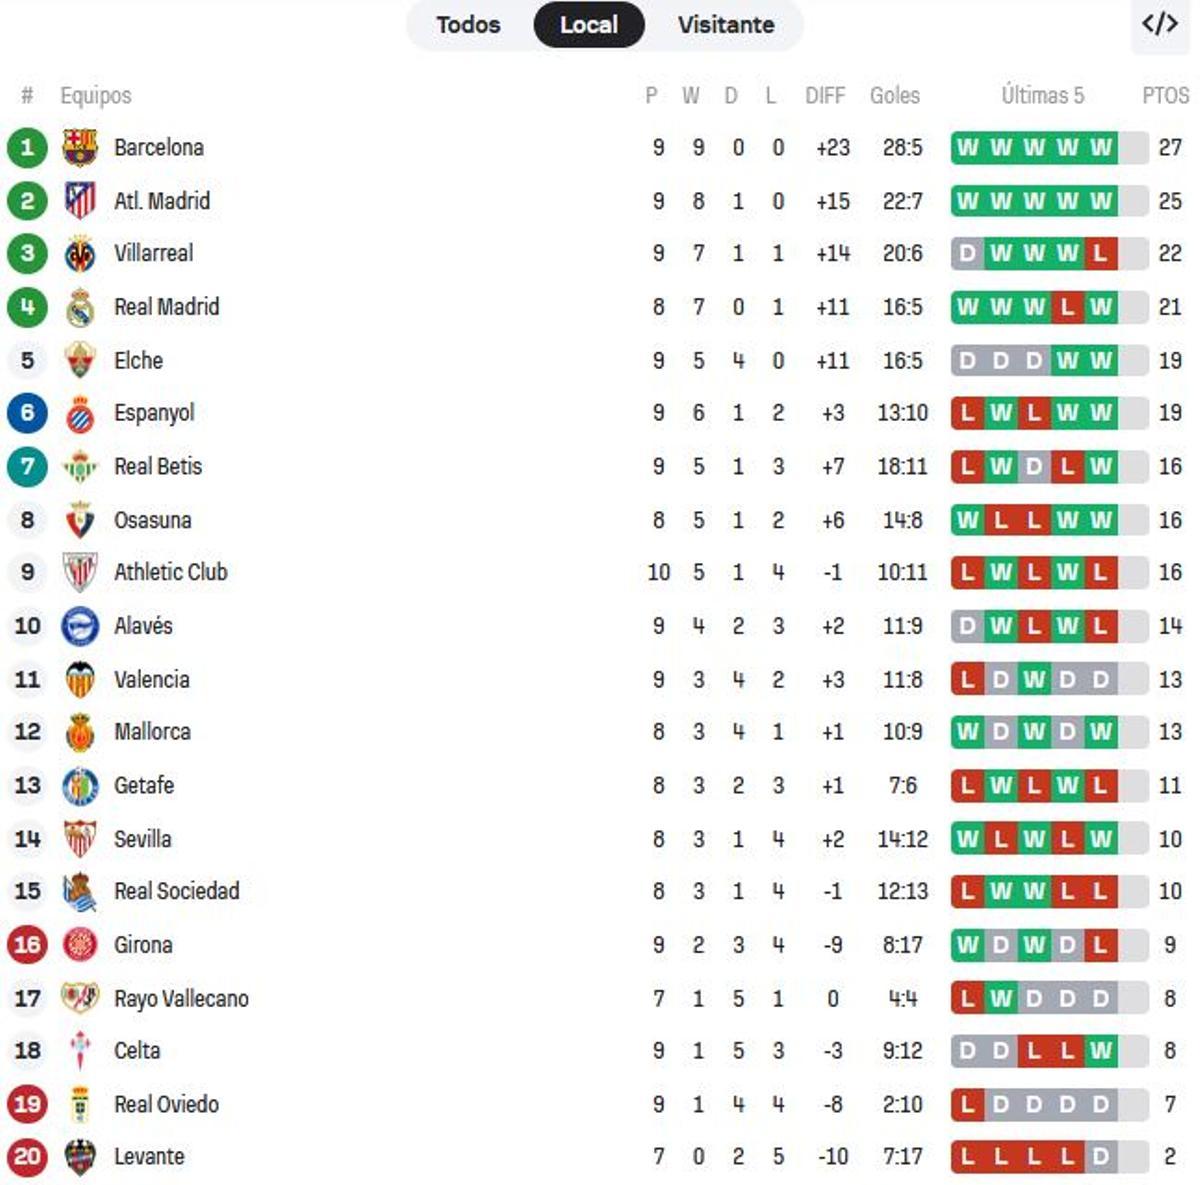The image size is (1200, 1185).
Task: Click the Rayo Vallecano club badge
Action: (80, 998)
